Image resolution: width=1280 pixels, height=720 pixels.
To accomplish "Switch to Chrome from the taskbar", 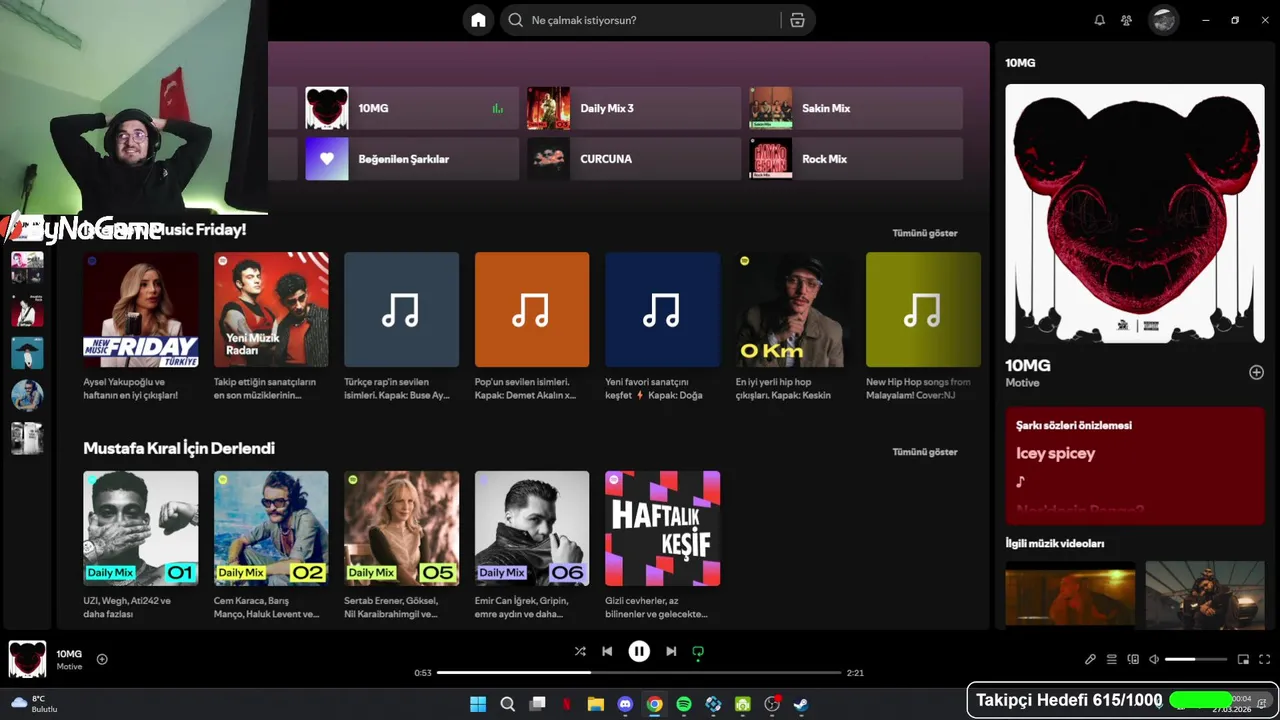I will pyautogui.click(x=654, y=704).
